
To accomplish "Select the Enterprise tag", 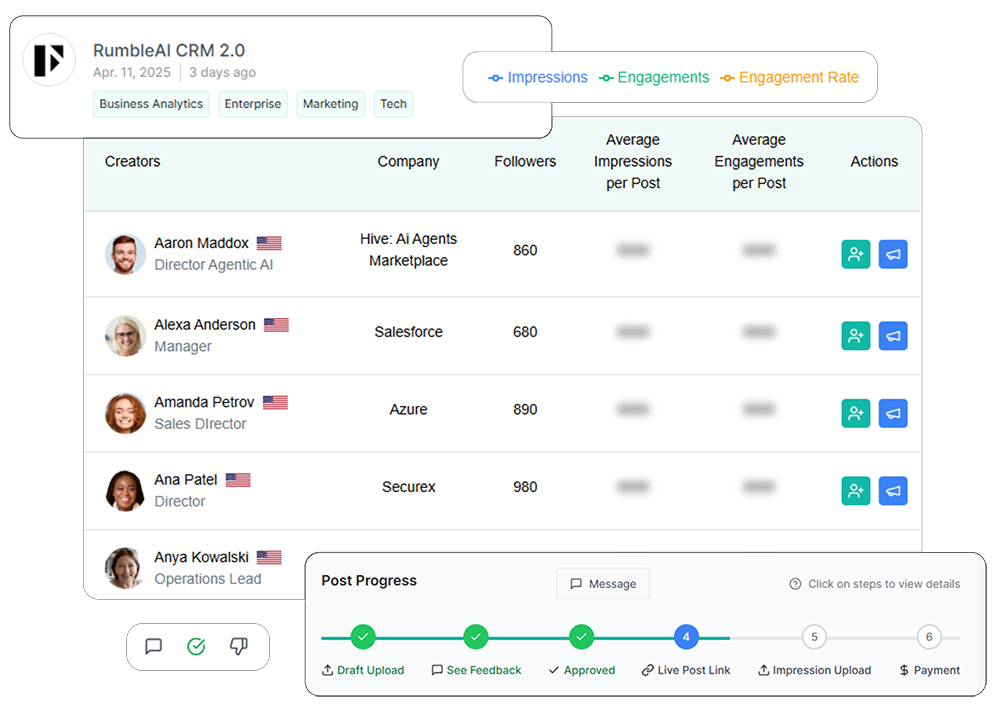I will coord(253,104).
